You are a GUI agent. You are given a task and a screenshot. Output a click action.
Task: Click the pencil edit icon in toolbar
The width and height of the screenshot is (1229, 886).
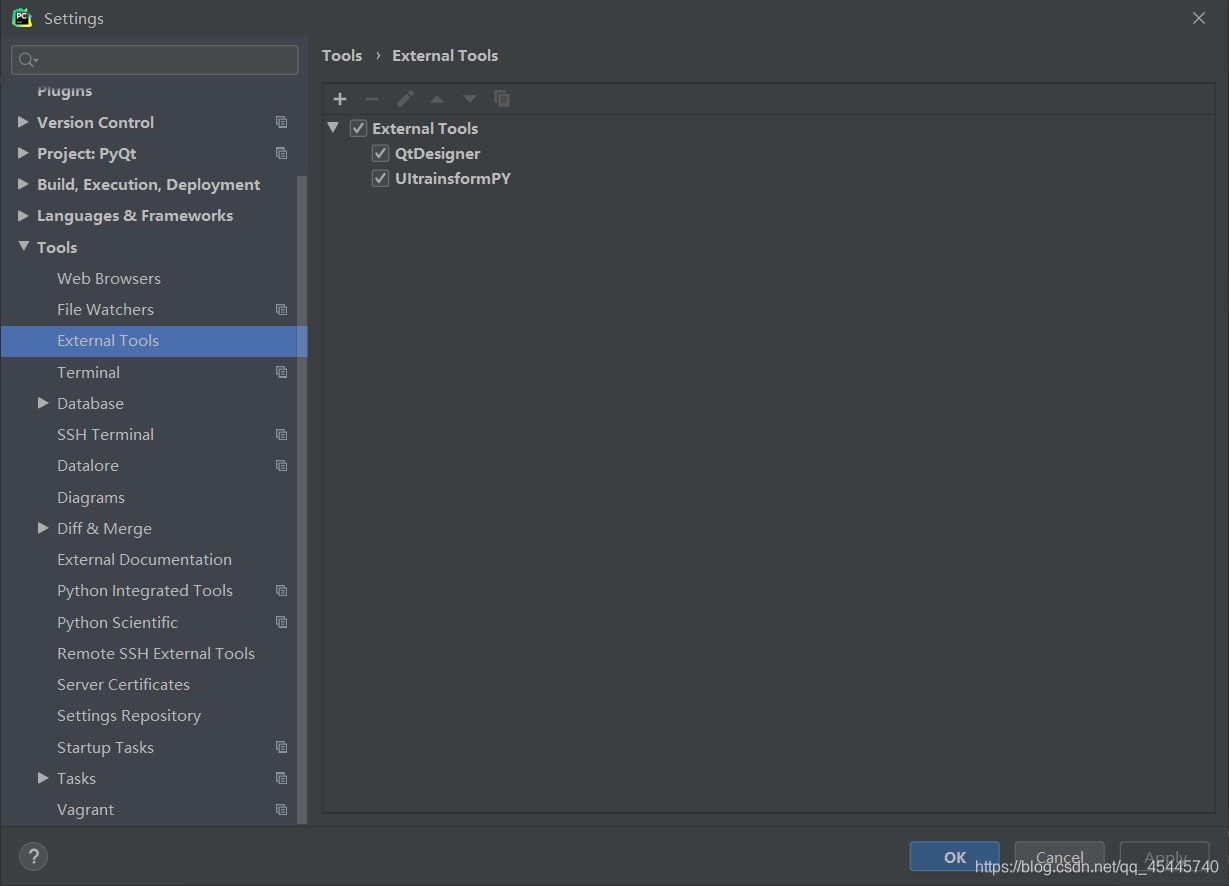[x=405, y=99]
